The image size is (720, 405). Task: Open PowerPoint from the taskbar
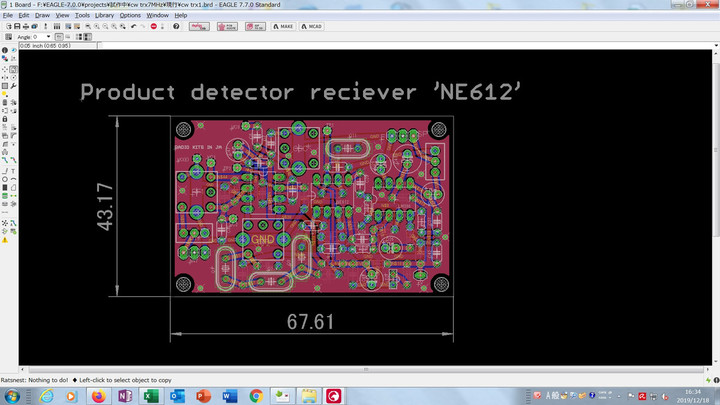click(203, 396)
